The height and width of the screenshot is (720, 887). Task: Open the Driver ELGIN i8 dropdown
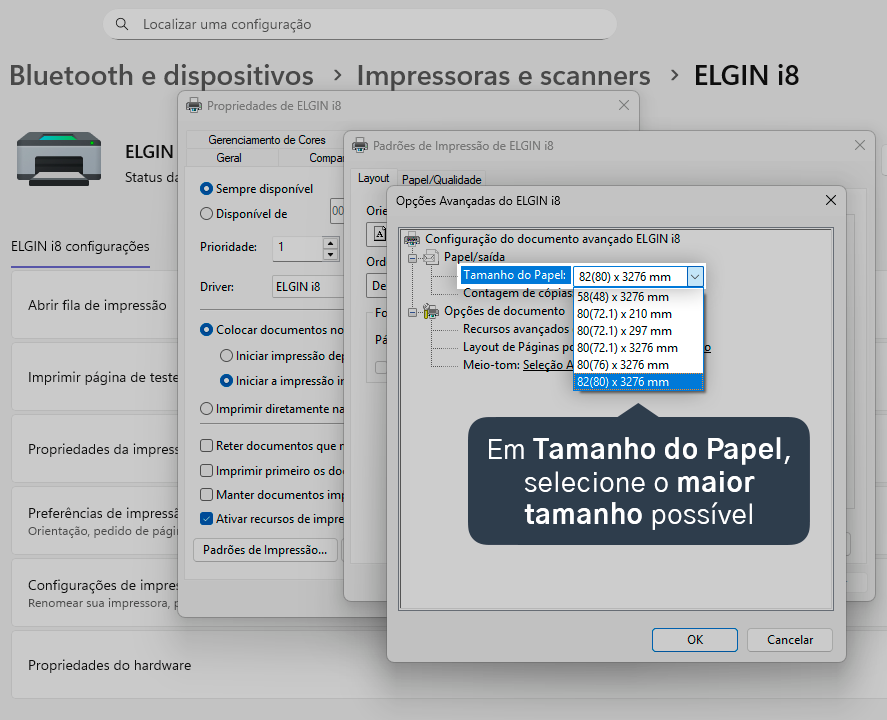point(308,287)
